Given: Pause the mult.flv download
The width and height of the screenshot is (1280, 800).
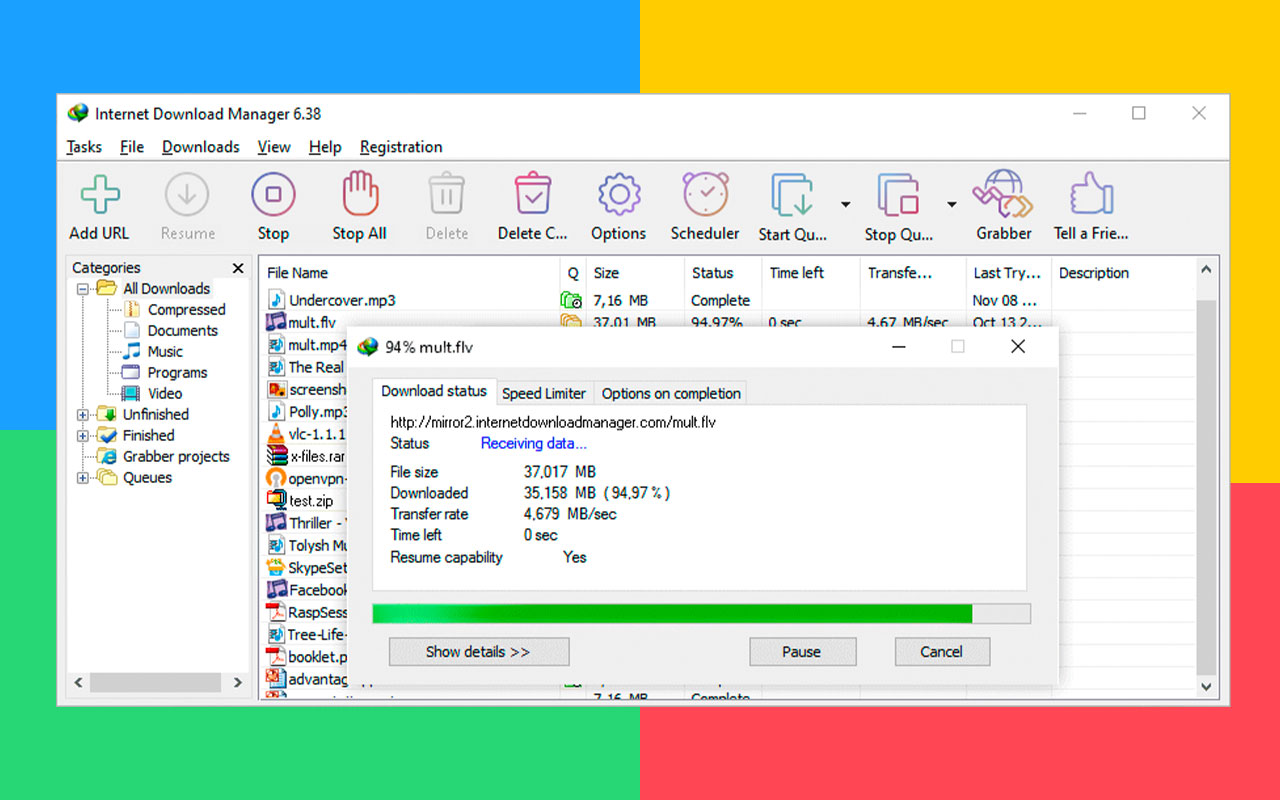Looking at the screenshot, I should pos(802,652).
